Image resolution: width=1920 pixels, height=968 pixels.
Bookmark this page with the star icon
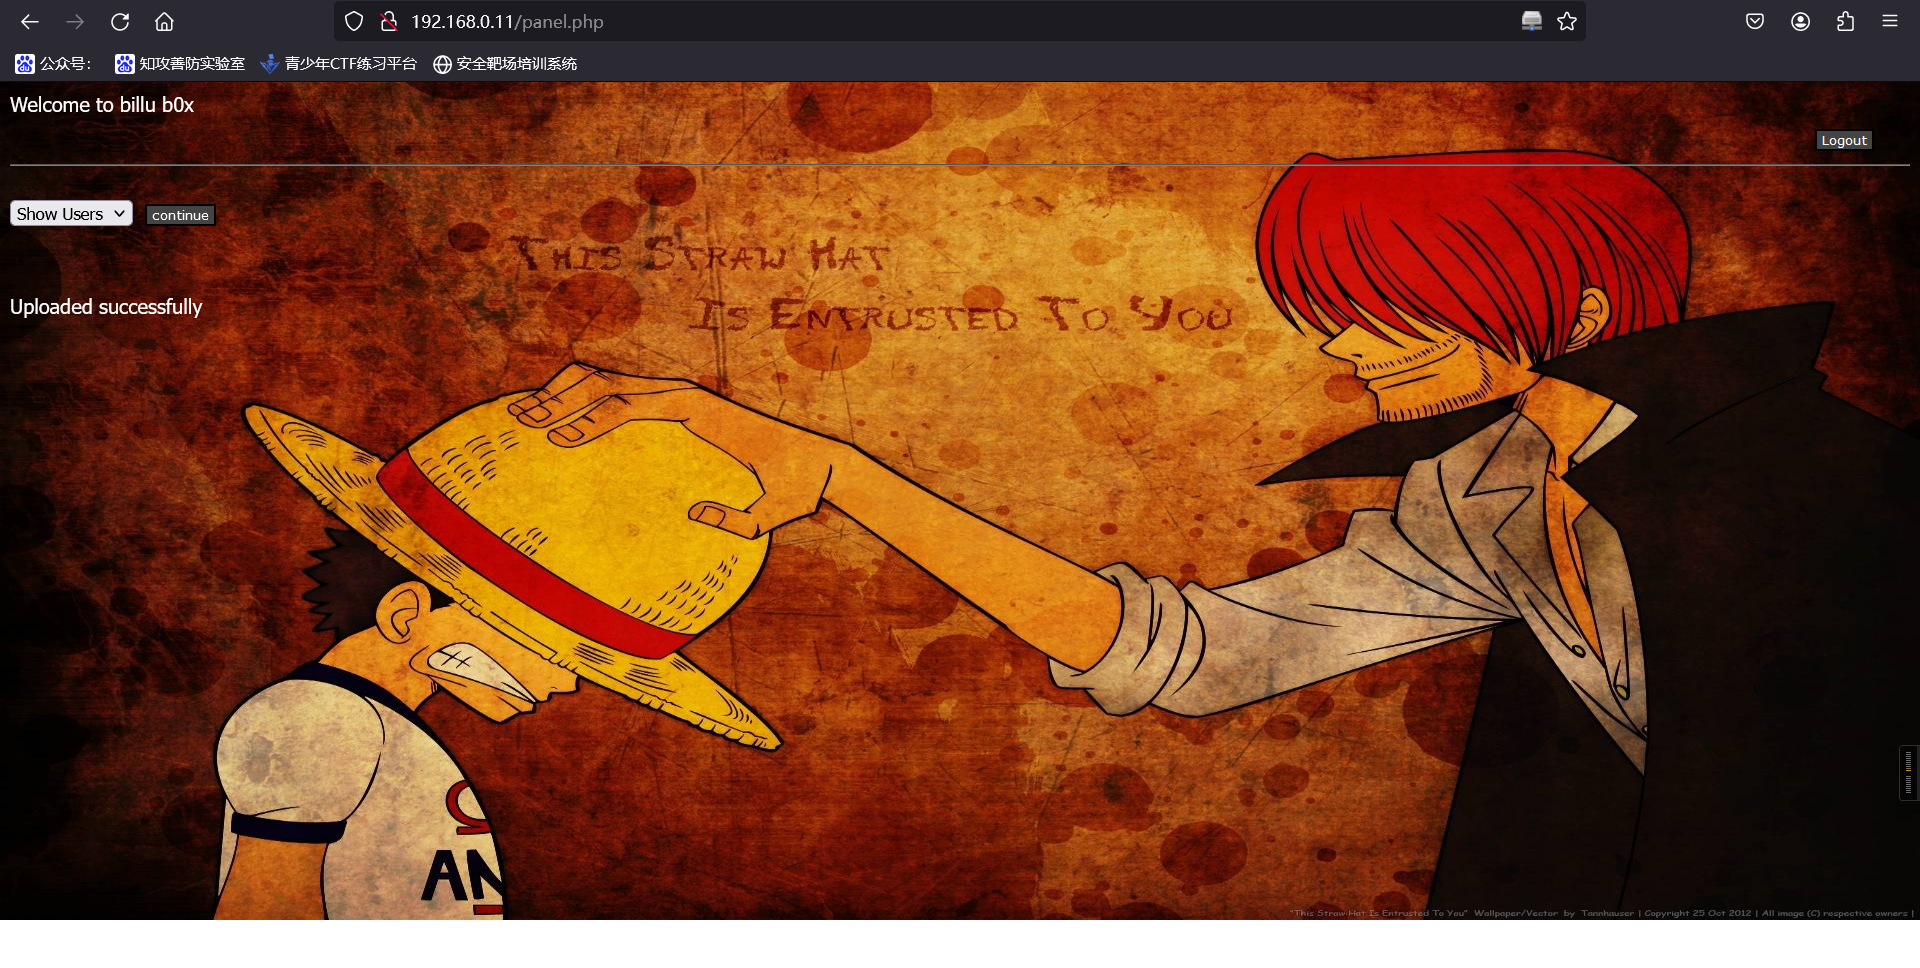tap(1567, 21)
